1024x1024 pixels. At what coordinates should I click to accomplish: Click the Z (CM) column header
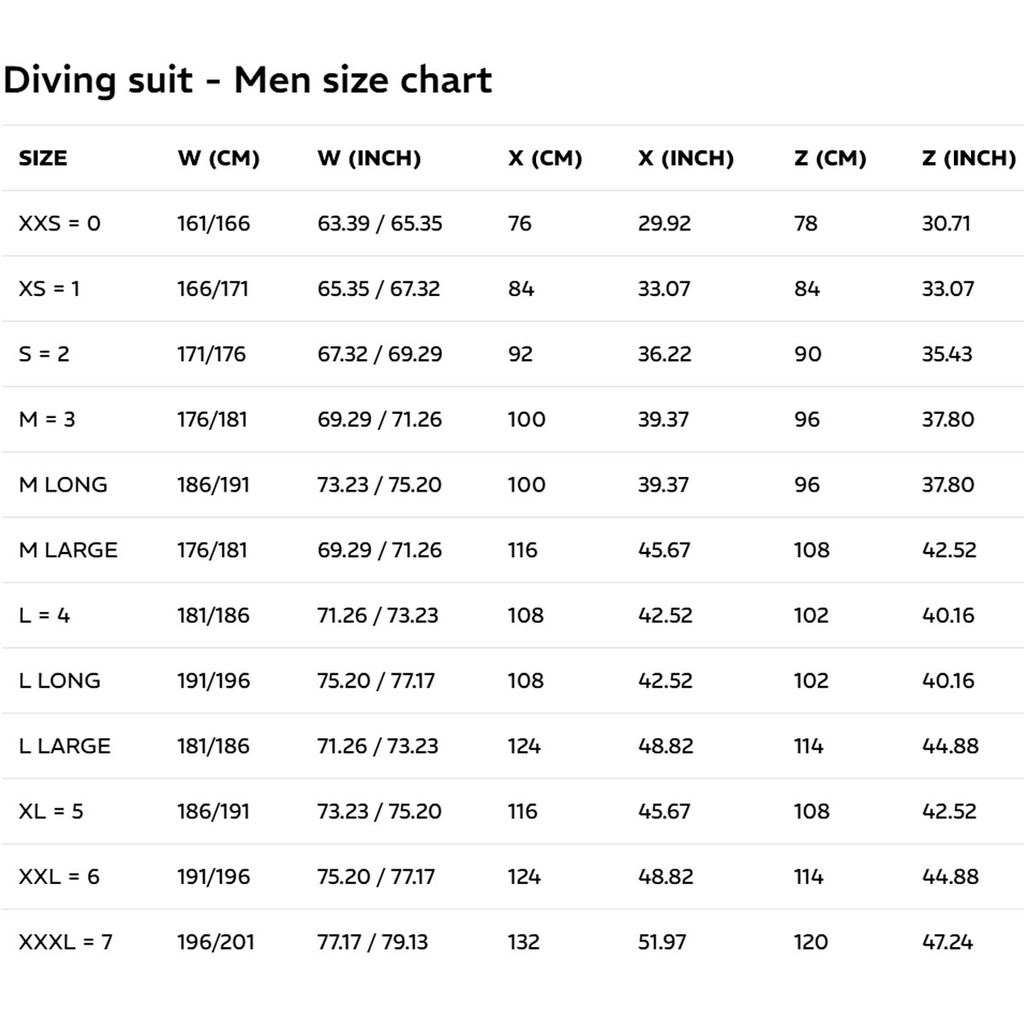point(830,158)
